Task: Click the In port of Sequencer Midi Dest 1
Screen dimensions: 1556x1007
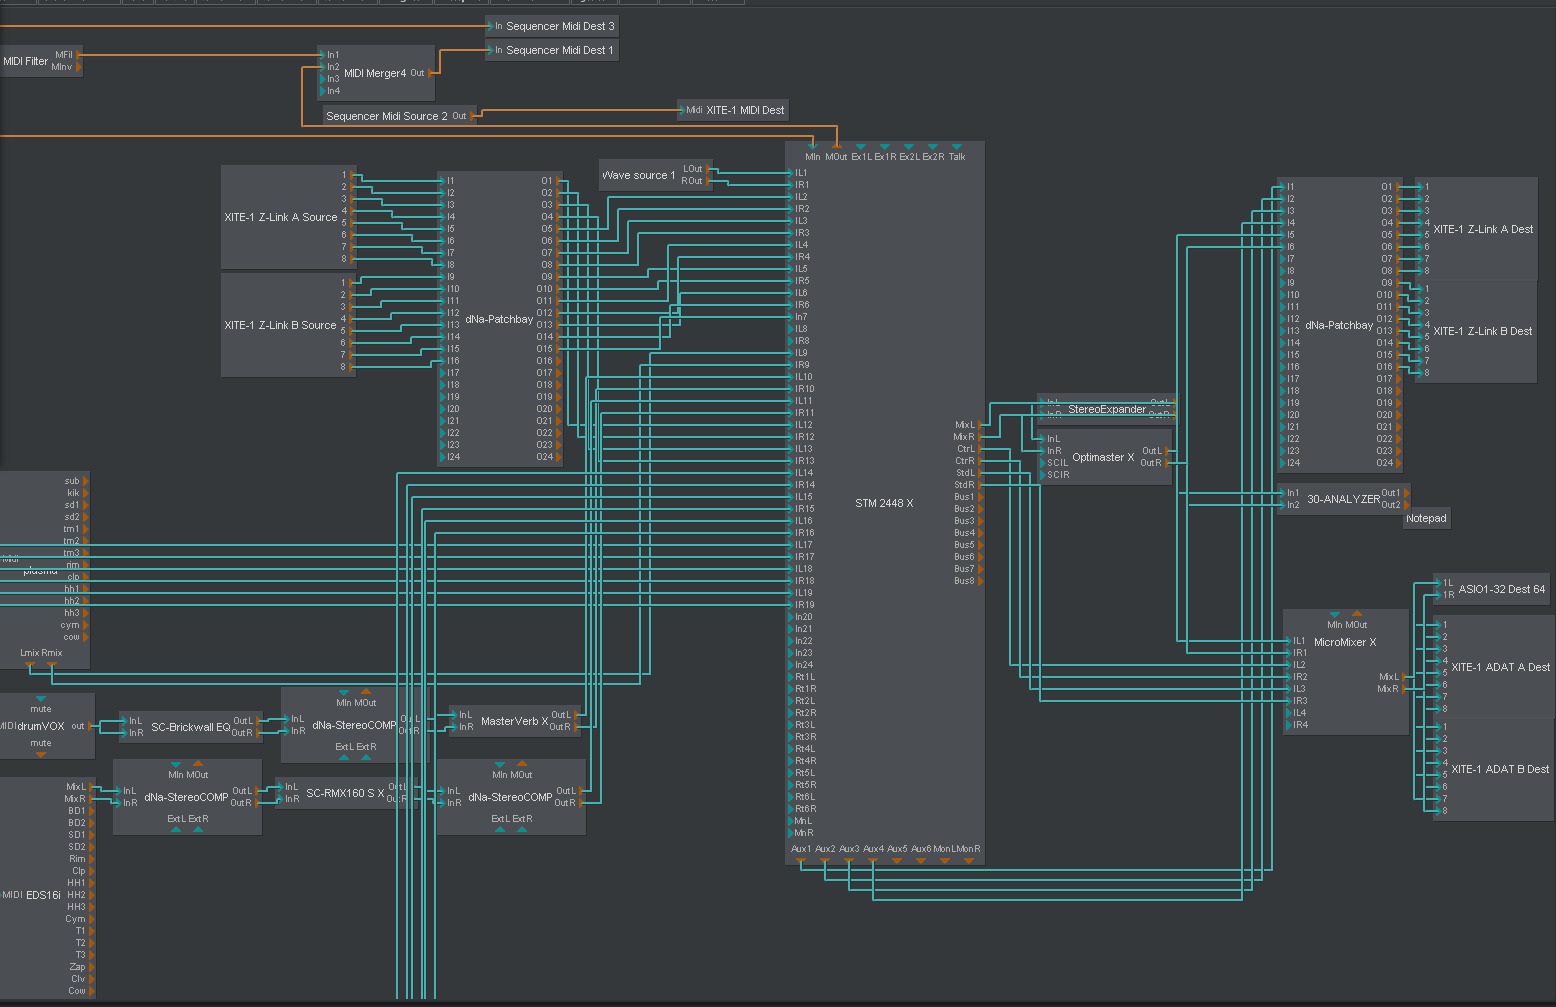Action: coord(490,50)
